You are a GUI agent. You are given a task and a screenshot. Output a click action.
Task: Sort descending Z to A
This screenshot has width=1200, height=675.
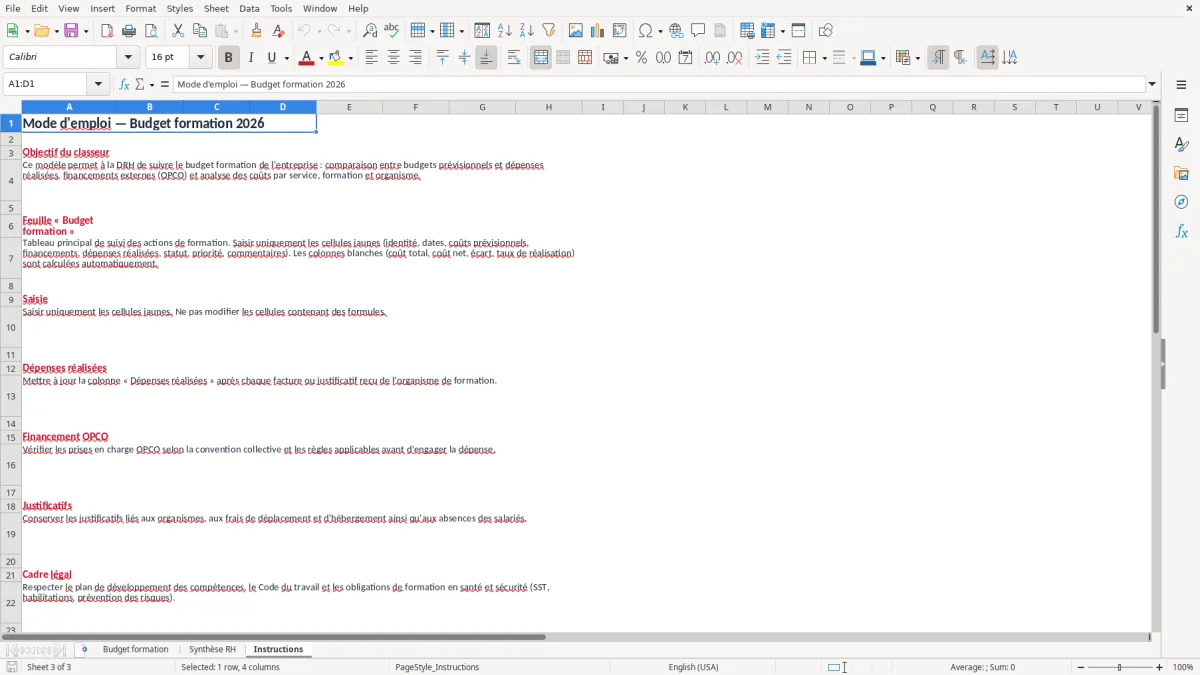[526, 31]
